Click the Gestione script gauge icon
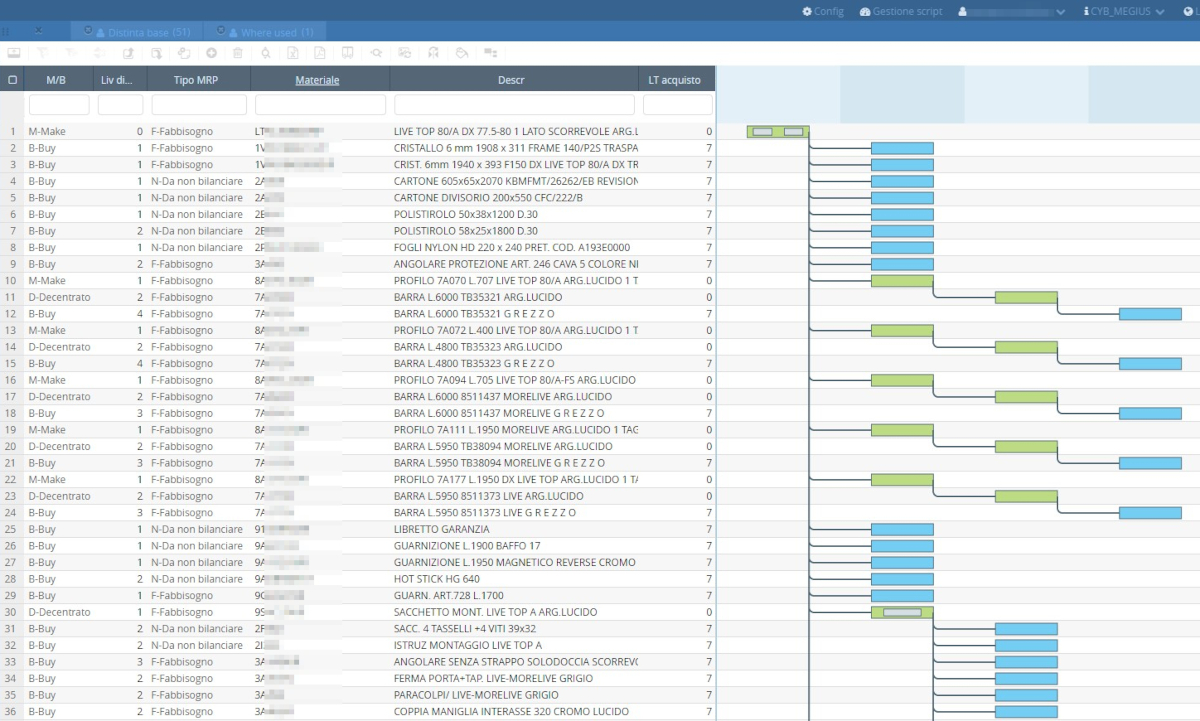 click(x=865, y=11)
